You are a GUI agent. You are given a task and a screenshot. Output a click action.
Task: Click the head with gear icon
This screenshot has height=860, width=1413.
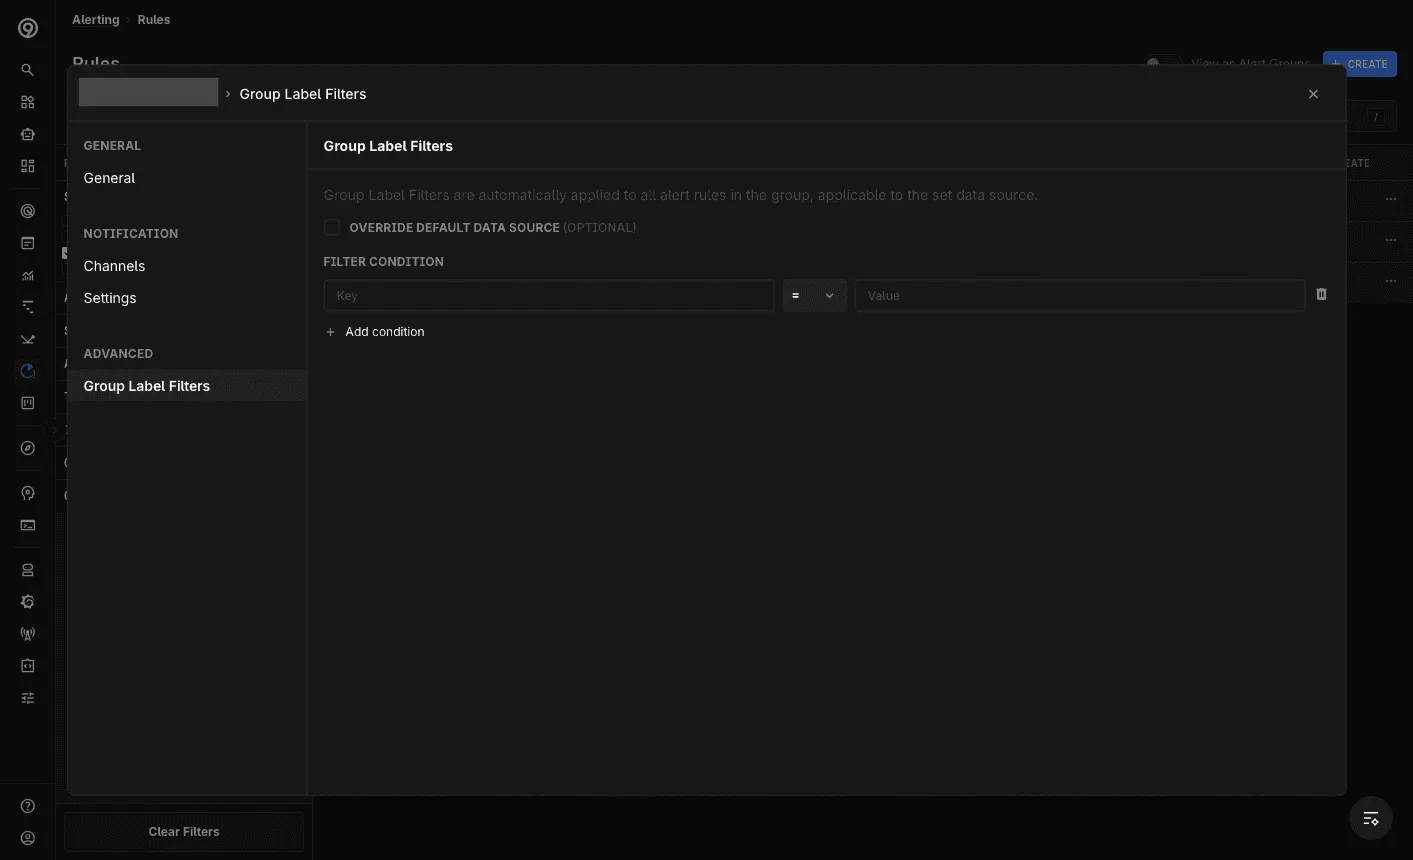pos(28,493)
